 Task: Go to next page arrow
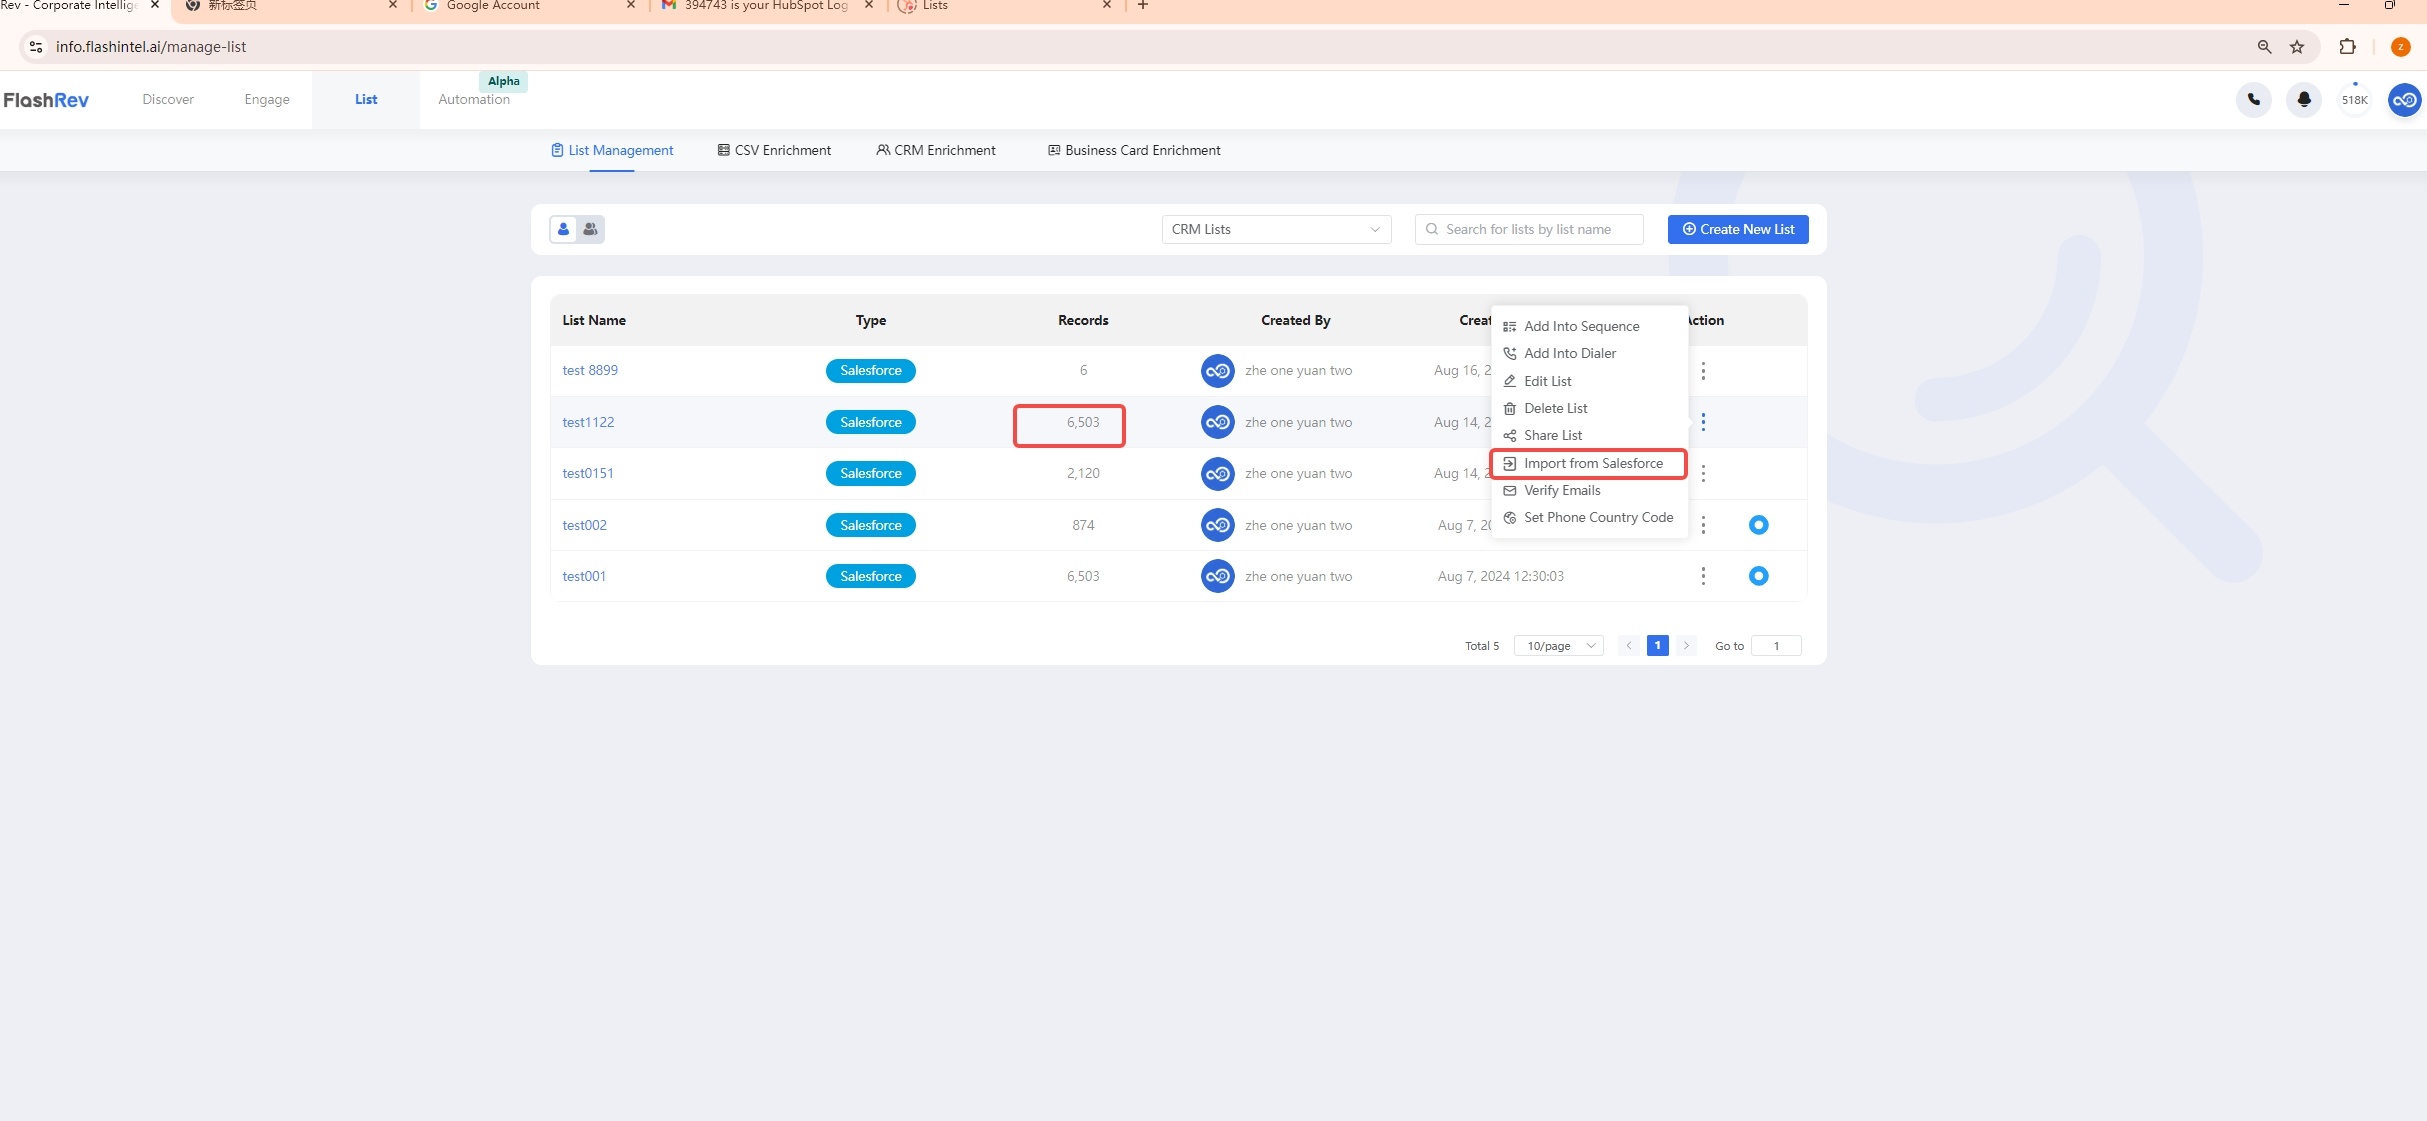coord(1686,646)
